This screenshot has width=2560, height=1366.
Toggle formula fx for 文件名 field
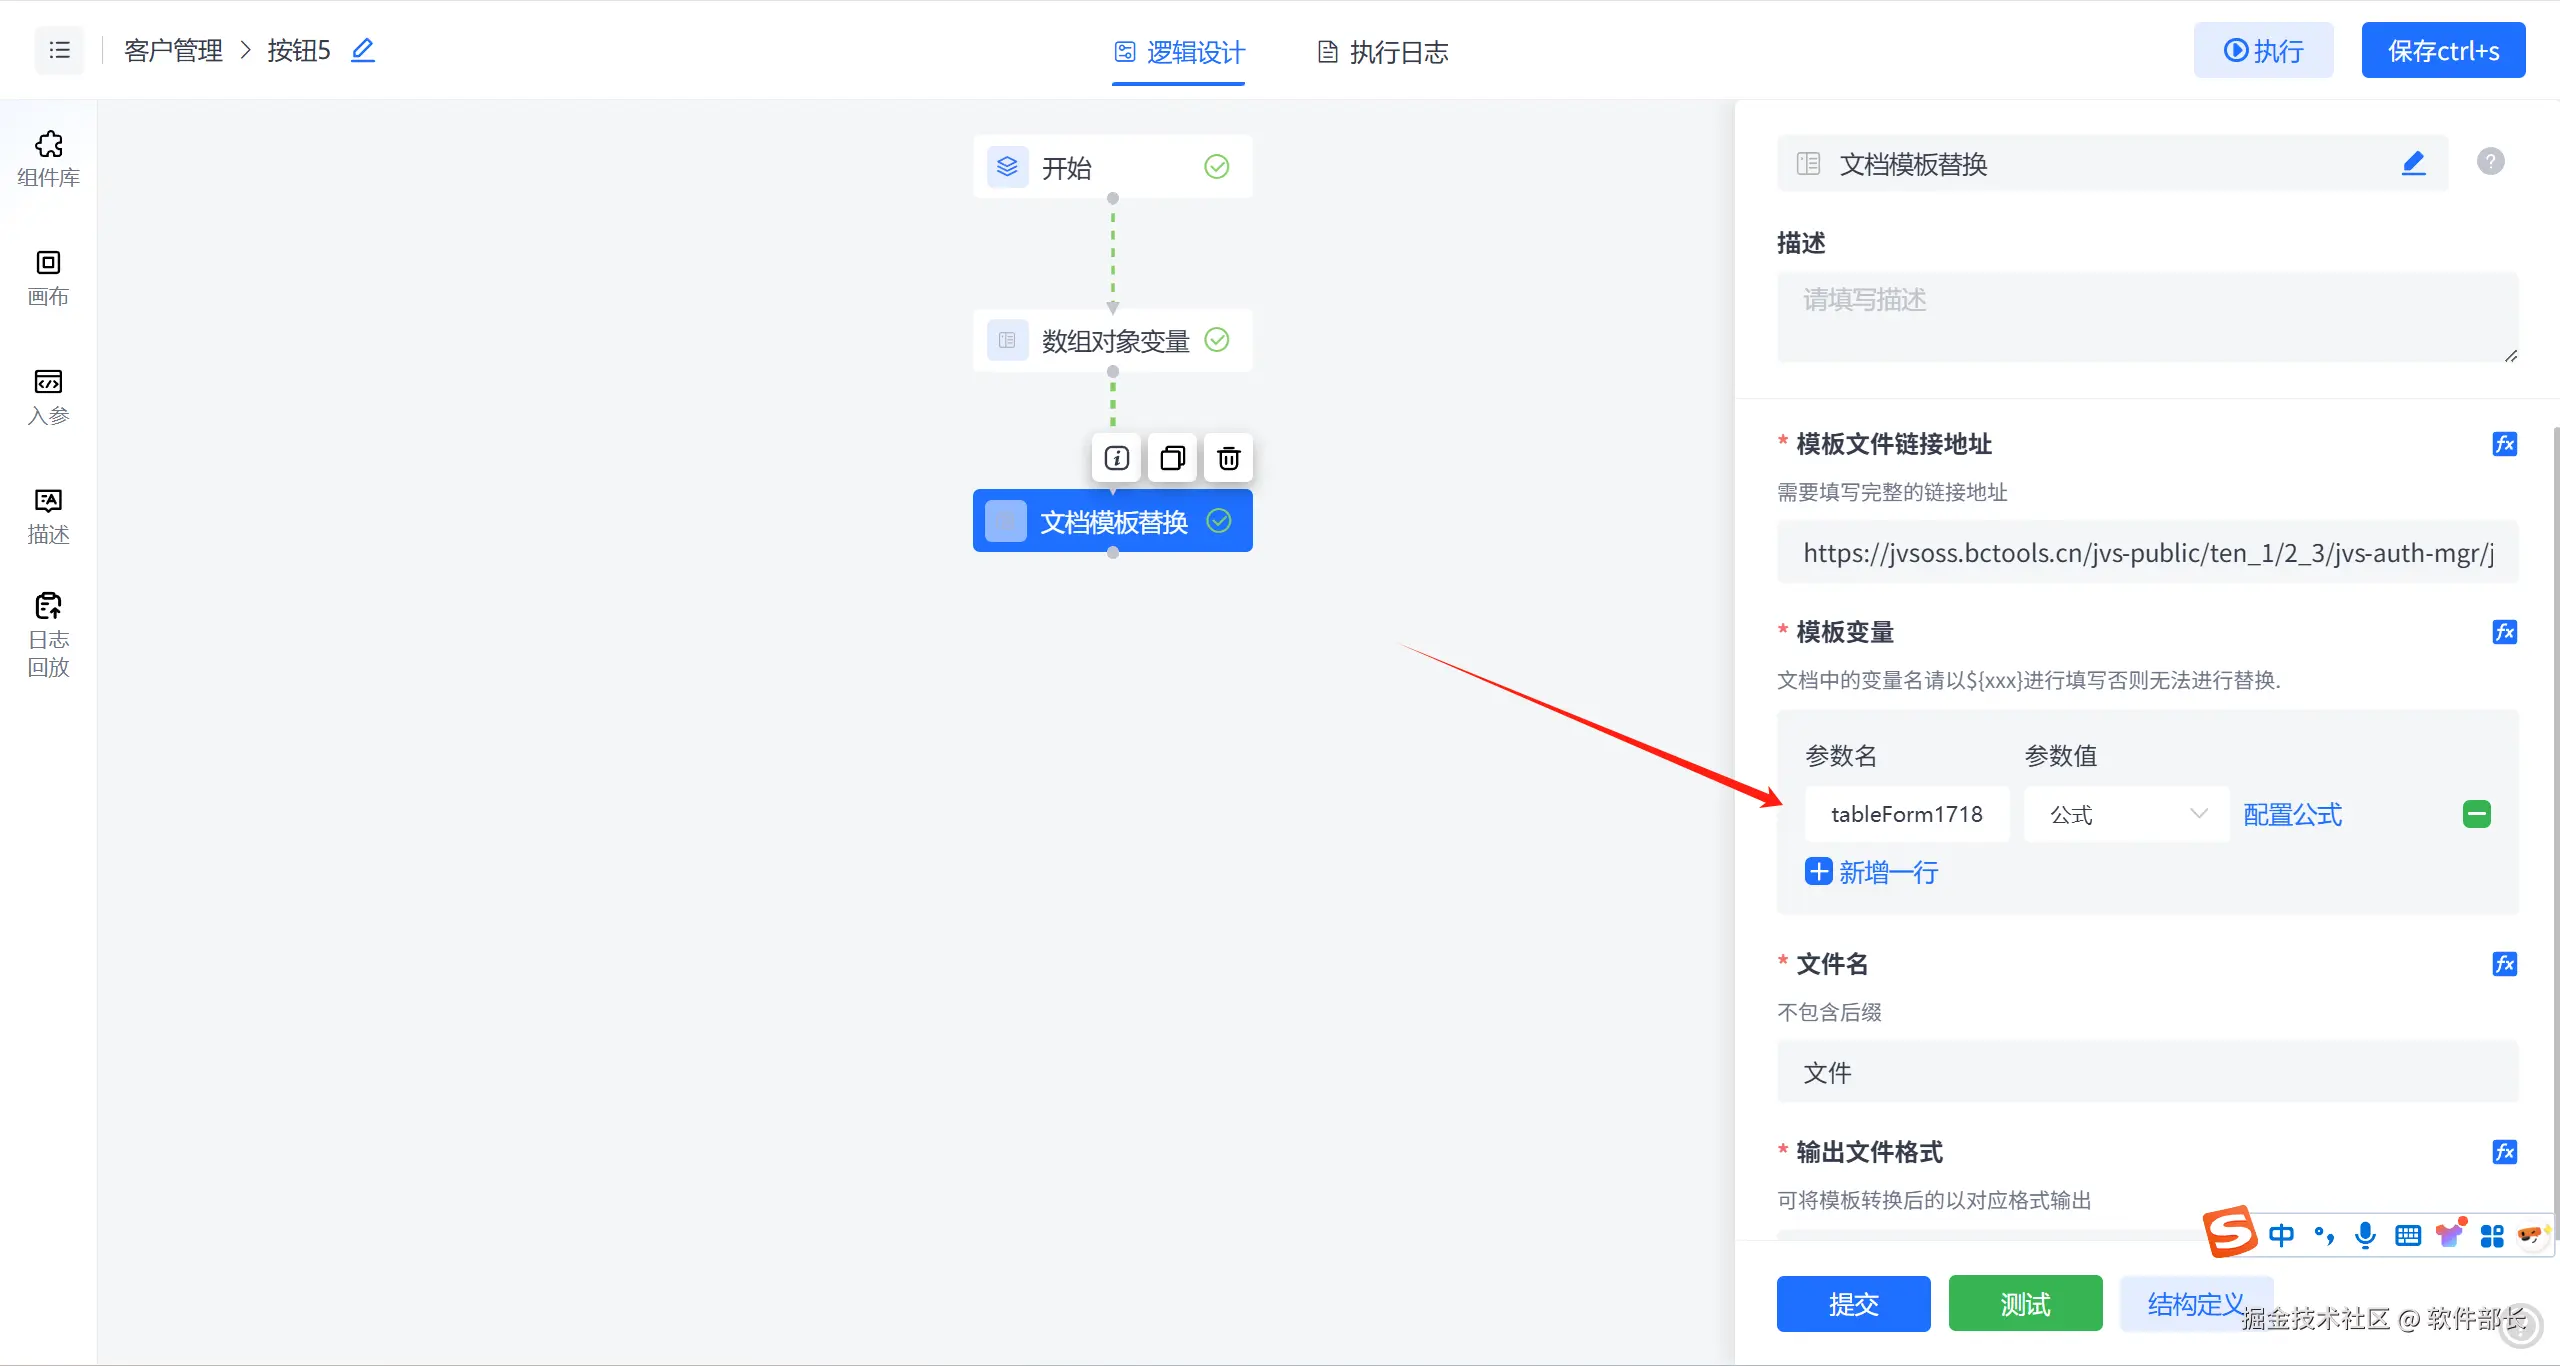2504,964
